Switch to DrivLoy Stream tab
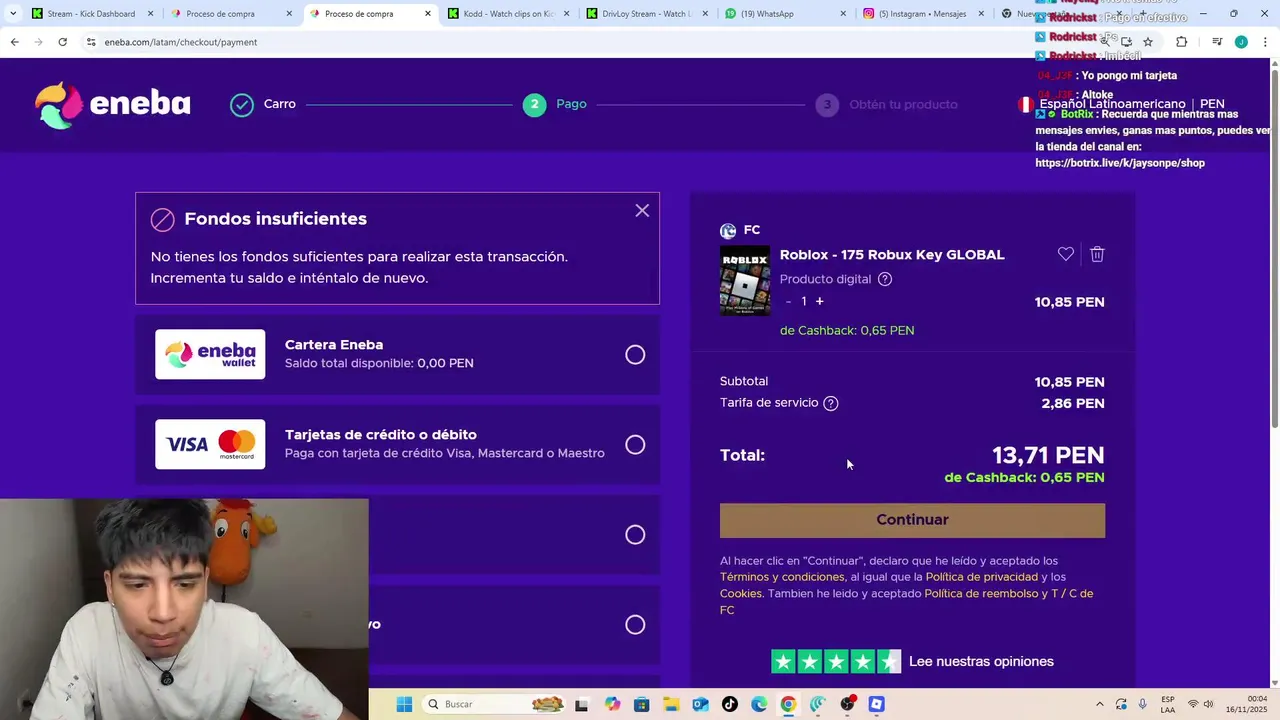The height and width of the screenshot is (720, 1280). (645, 14)
